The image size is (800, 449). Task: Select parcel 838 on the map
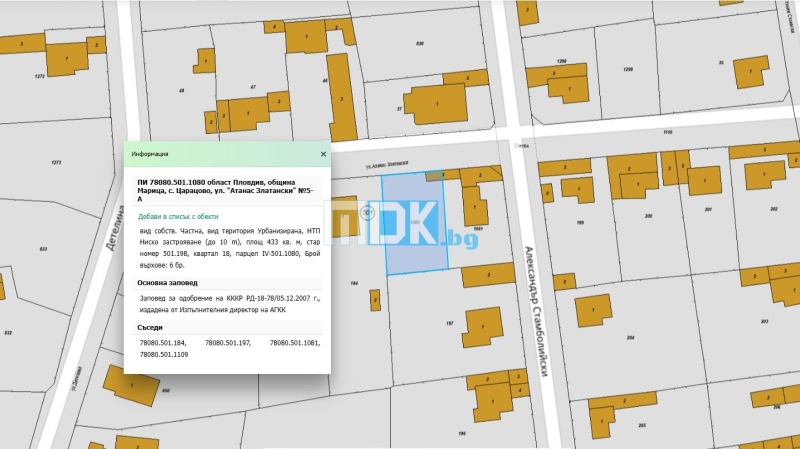pyautogui.click(x=419, y=44)
